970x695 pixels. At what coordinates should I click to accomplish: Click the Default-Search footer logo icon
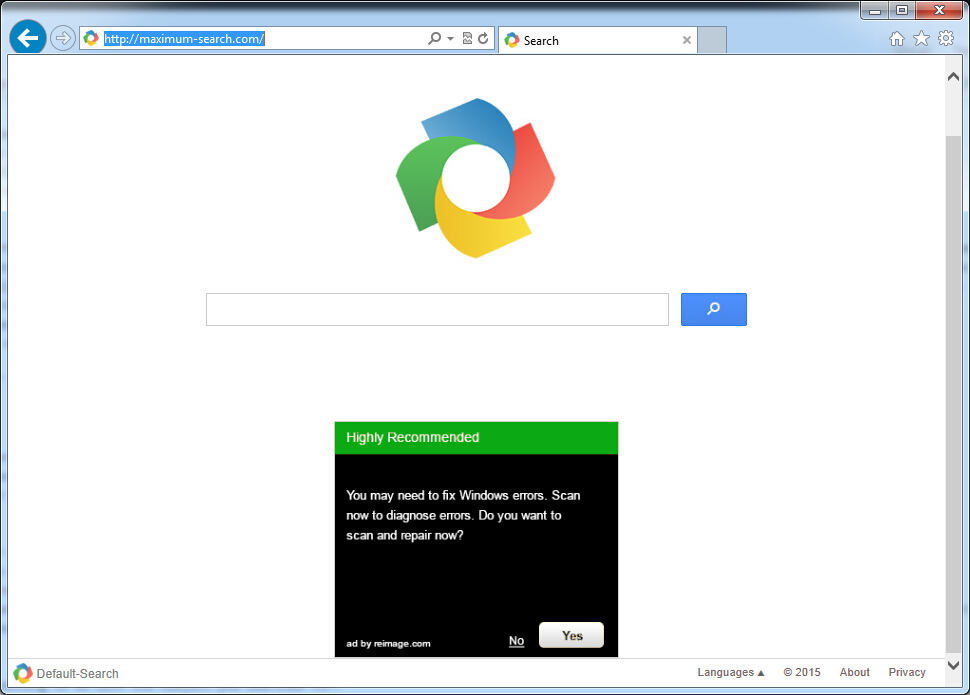(23, 673)
